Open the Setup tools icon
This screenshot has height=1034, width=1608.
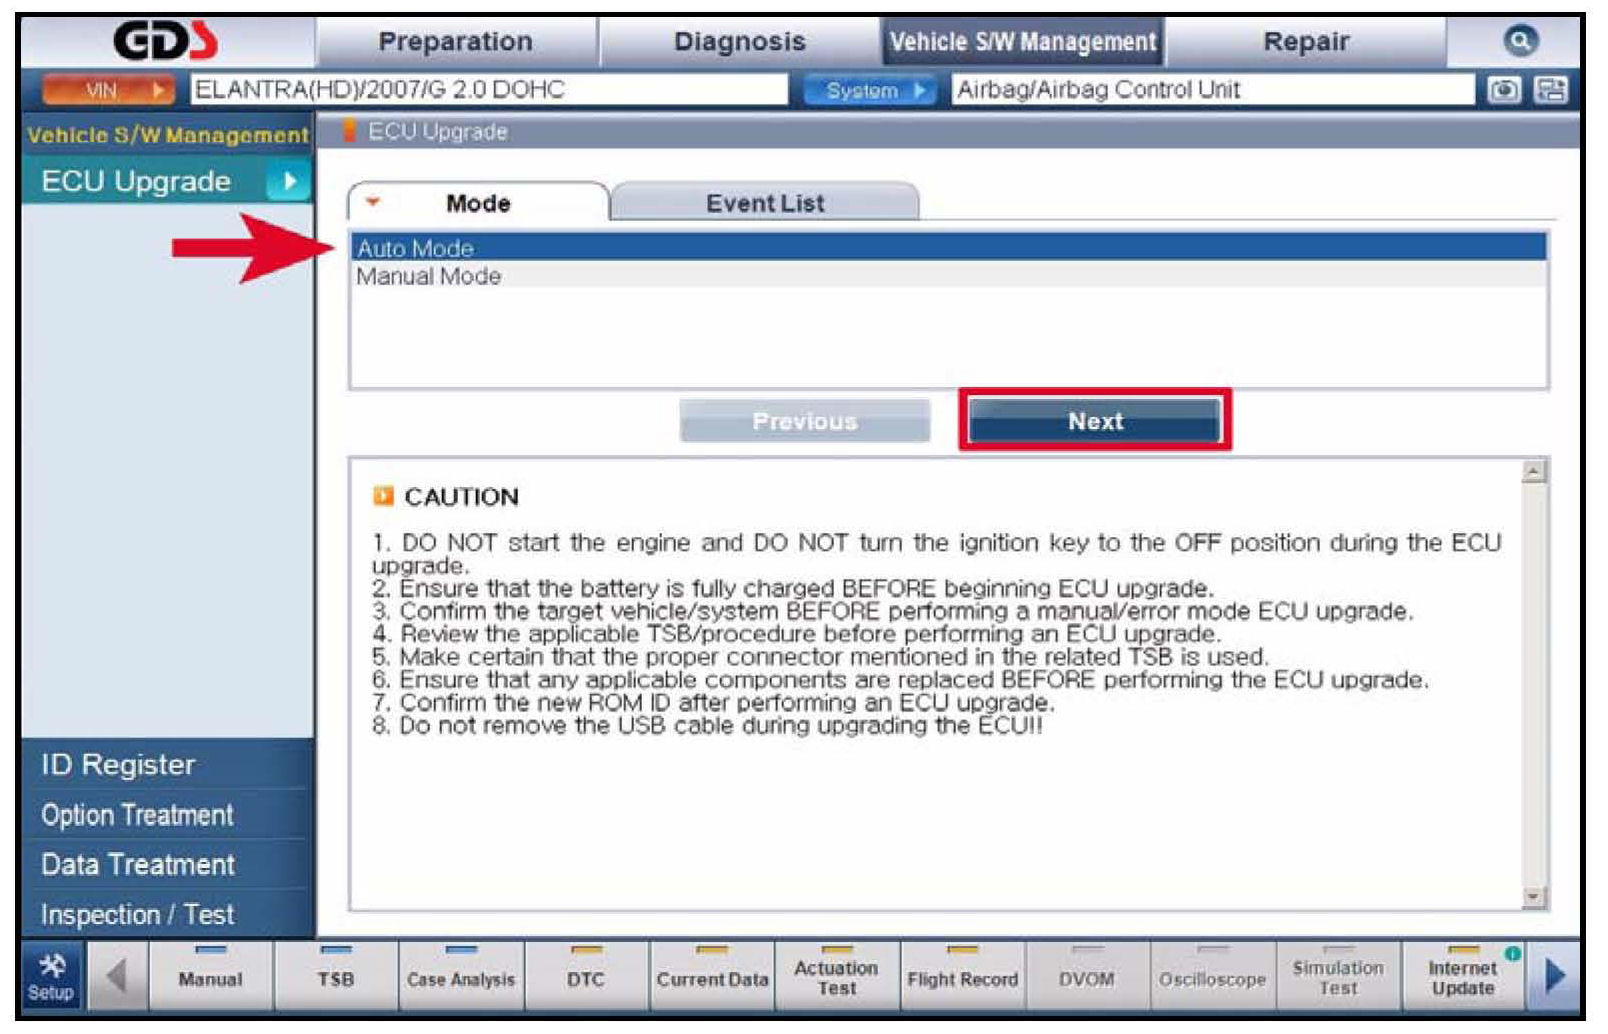(51, 977)
